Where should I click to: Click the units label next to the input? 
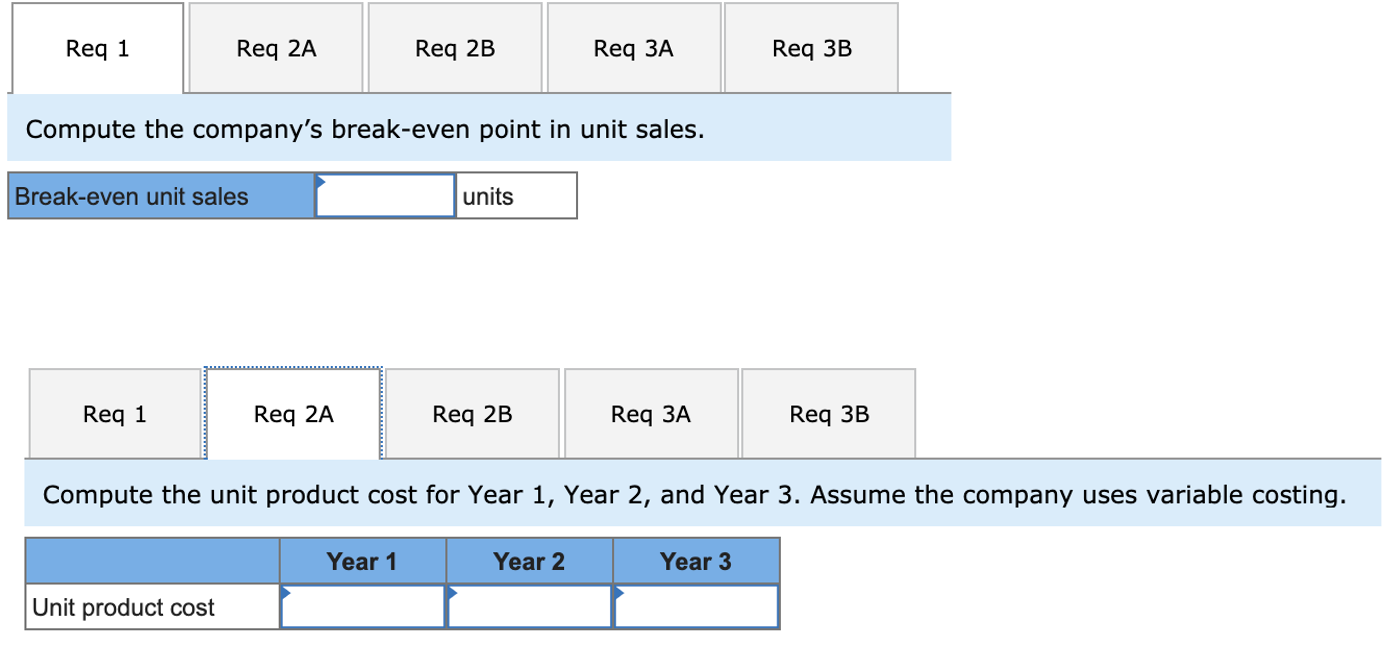tap(487, 195)
